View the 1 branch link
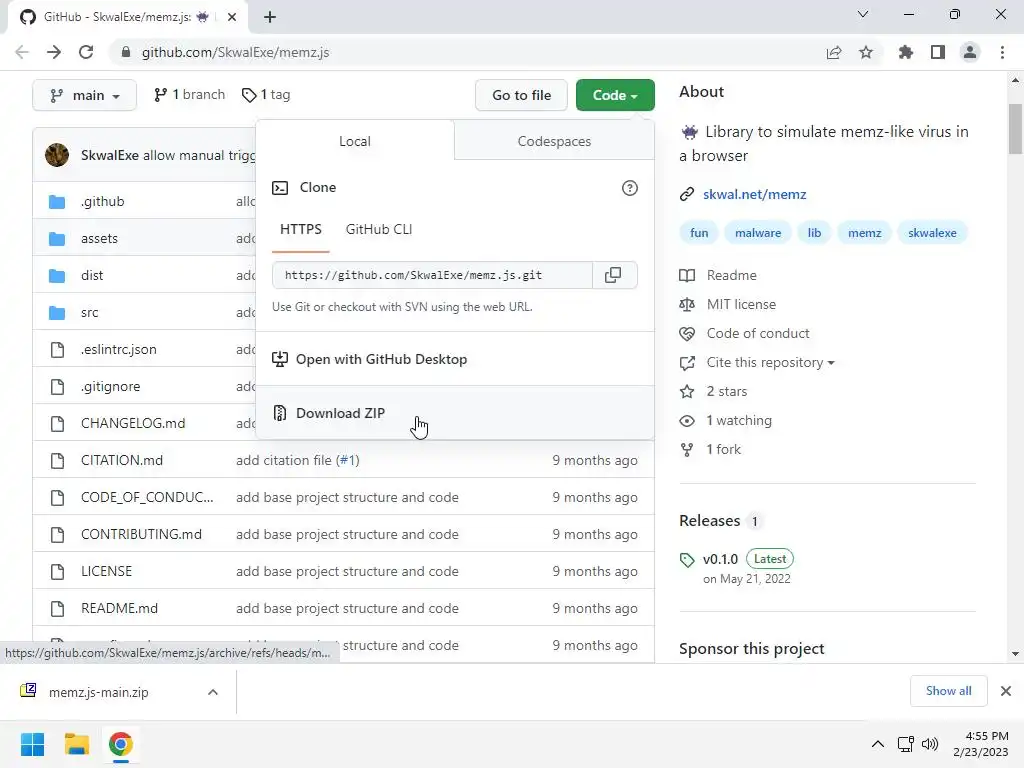Screen dimensions: 1024x768 click(189, 95)
